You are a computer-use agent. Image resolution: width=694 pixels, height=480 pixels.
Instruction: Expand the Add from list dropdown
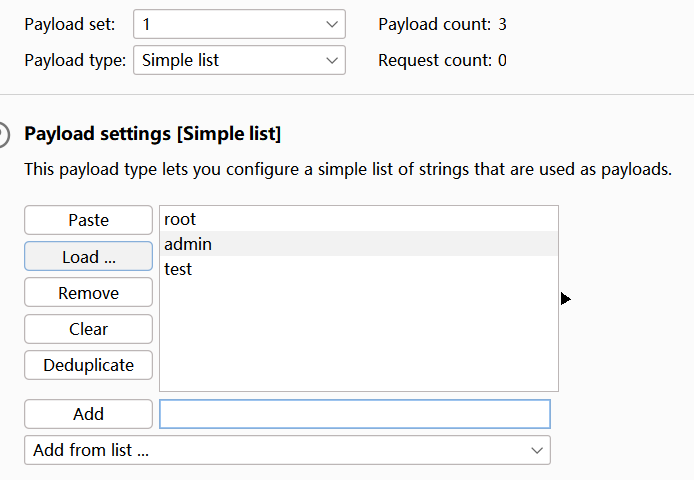(x=287, y=450)
